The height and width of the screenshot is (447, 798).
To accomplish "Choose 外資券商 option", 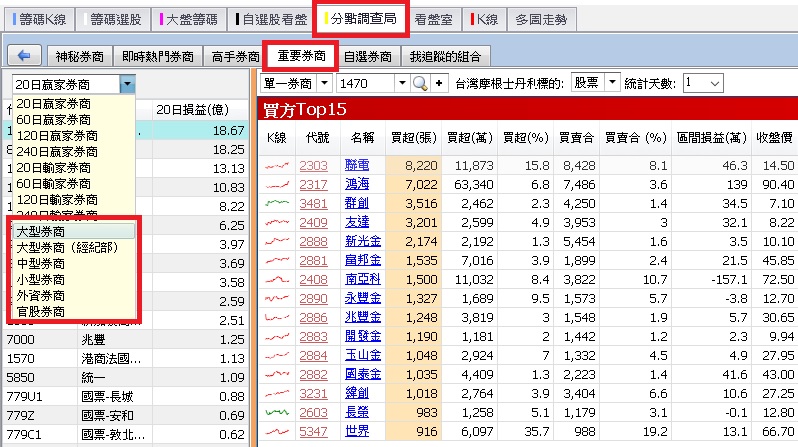I will 74,296.
